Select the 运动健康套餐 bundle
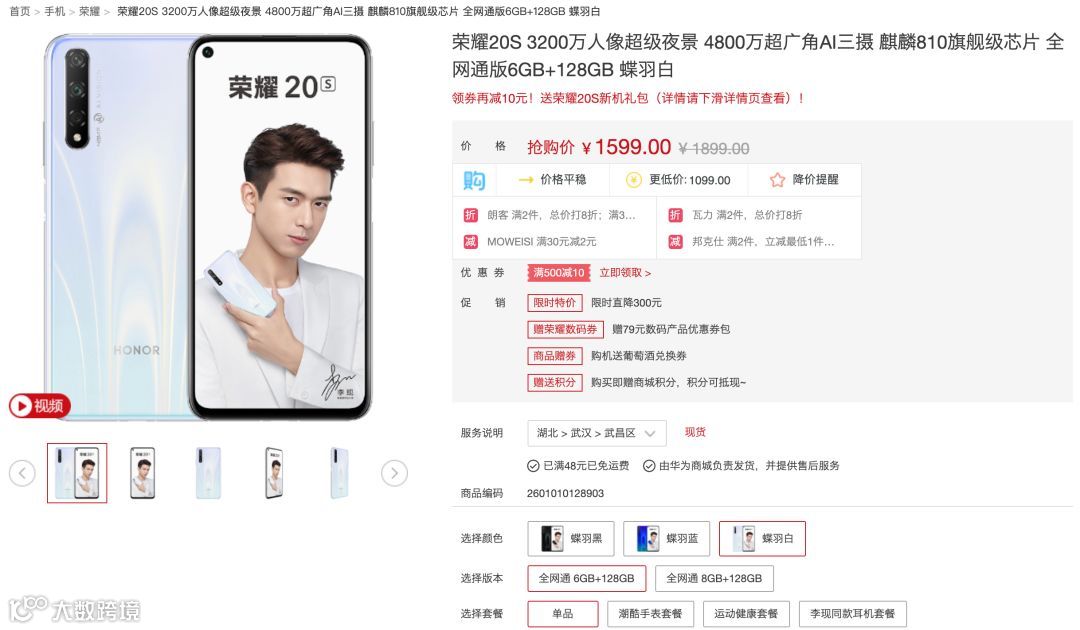1080x630 pixels. click(x=745, y=613)
